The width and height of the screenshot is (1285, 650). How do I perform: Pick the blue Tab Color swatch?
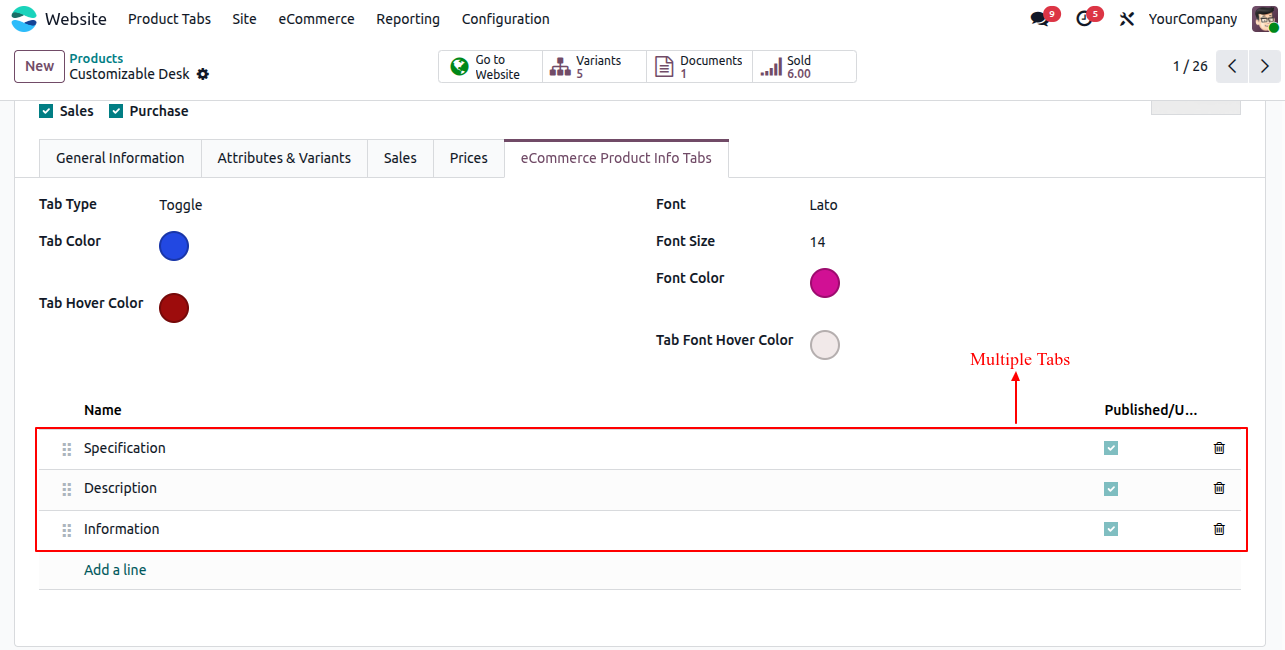174,246
